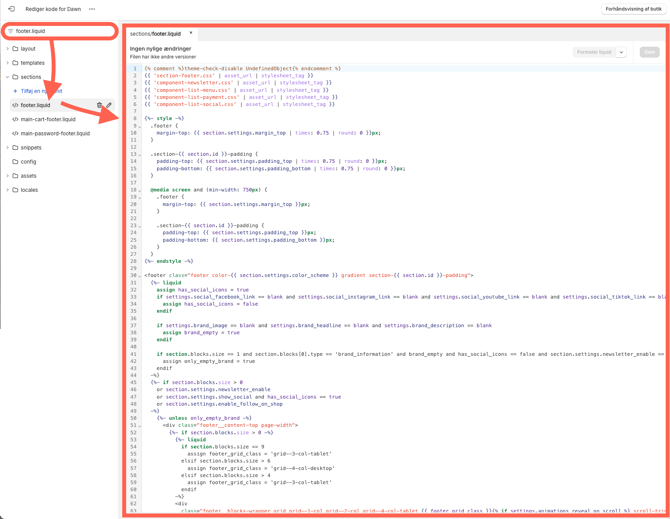Switch to the sections/footer.liquid editor tab
670x519 pixels.
click(155, 34)
